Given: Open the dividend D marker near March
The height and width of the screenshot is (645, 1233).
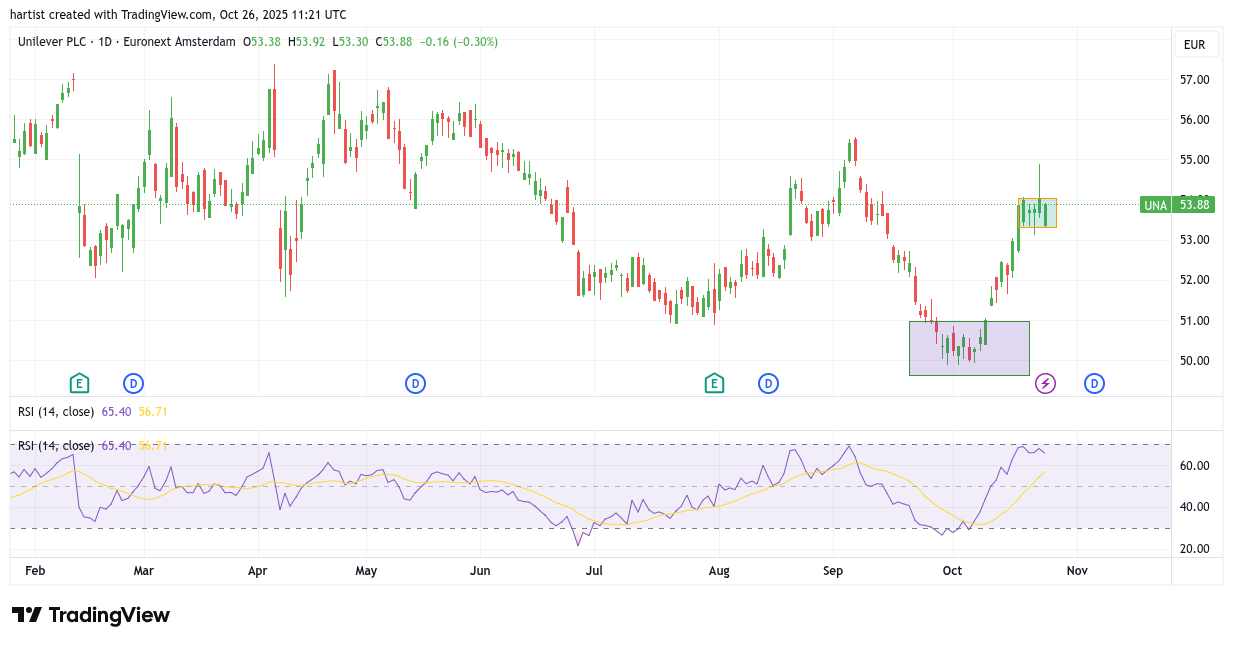Looking at the screenshot, I should [x=134, y=383].
